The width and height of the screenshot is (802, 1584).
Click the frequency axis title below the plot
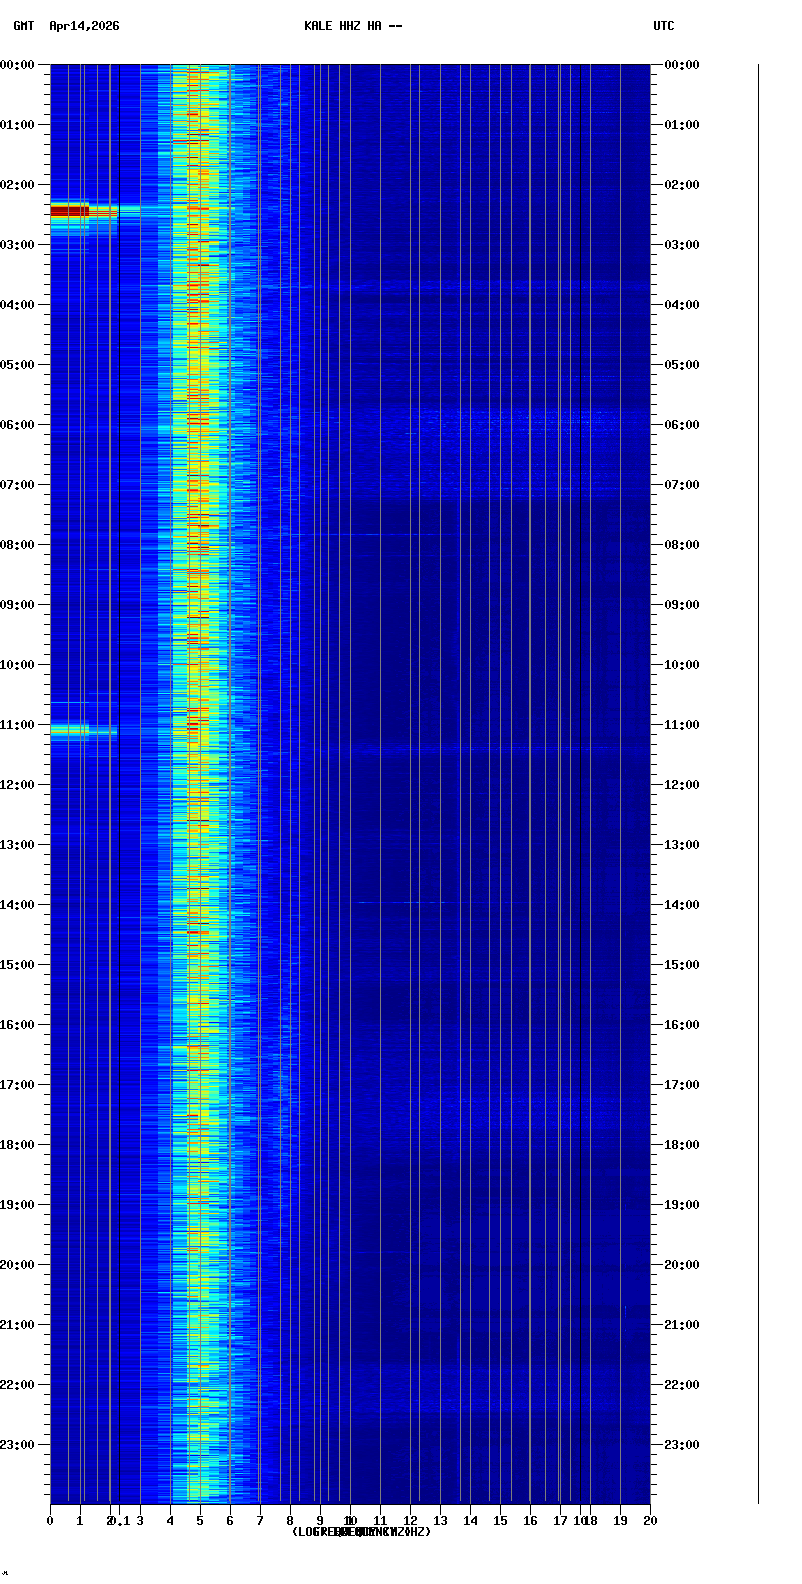[361, 1532]
